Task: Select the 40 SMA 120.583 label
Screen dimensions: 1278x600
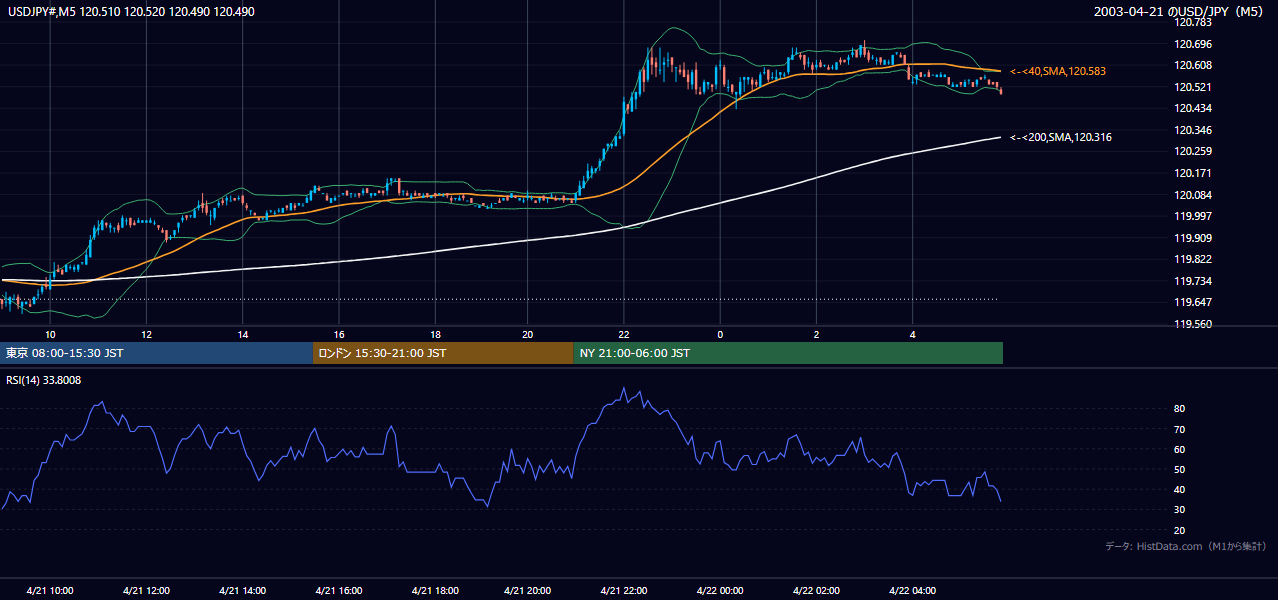Action: [x=1058, y=72]
